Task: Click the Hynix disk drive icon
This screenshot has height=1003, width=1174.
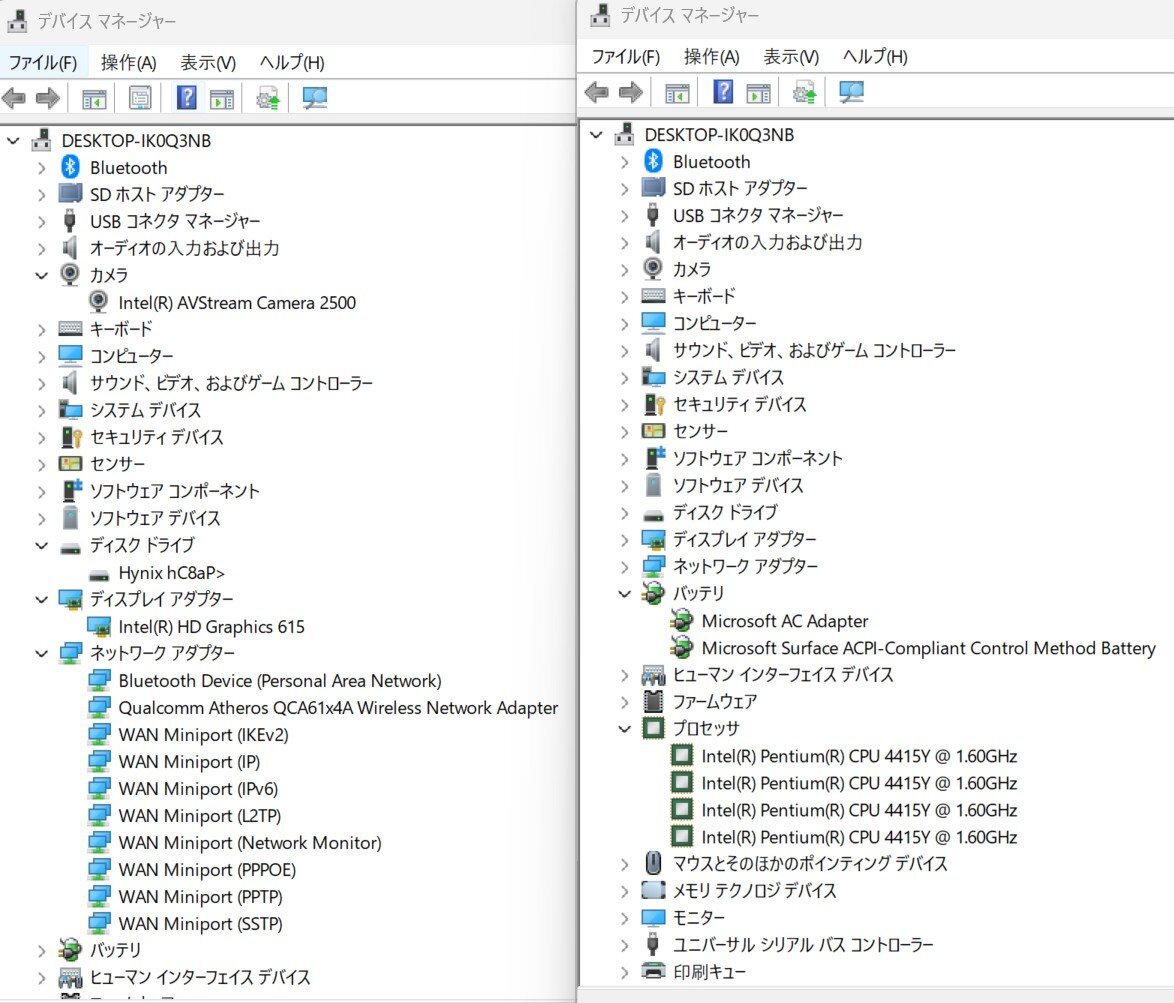Action: tap(99, 576)
